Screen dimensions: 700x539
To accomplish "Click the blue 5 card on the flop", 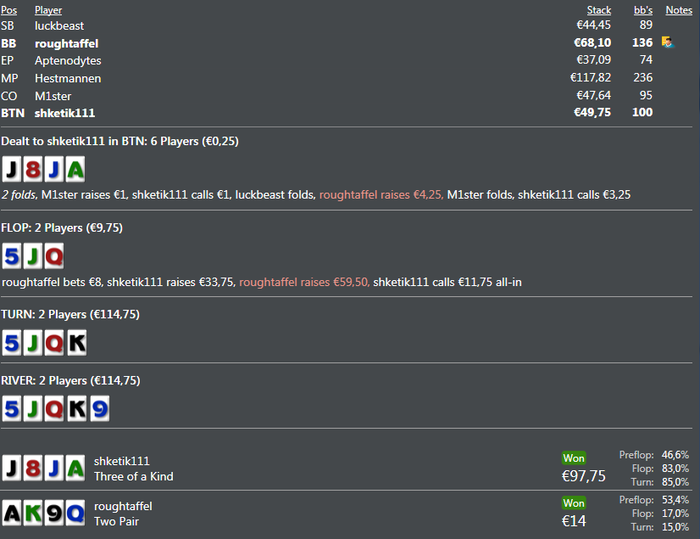I will pyautogui.click(x=12, y=256).
